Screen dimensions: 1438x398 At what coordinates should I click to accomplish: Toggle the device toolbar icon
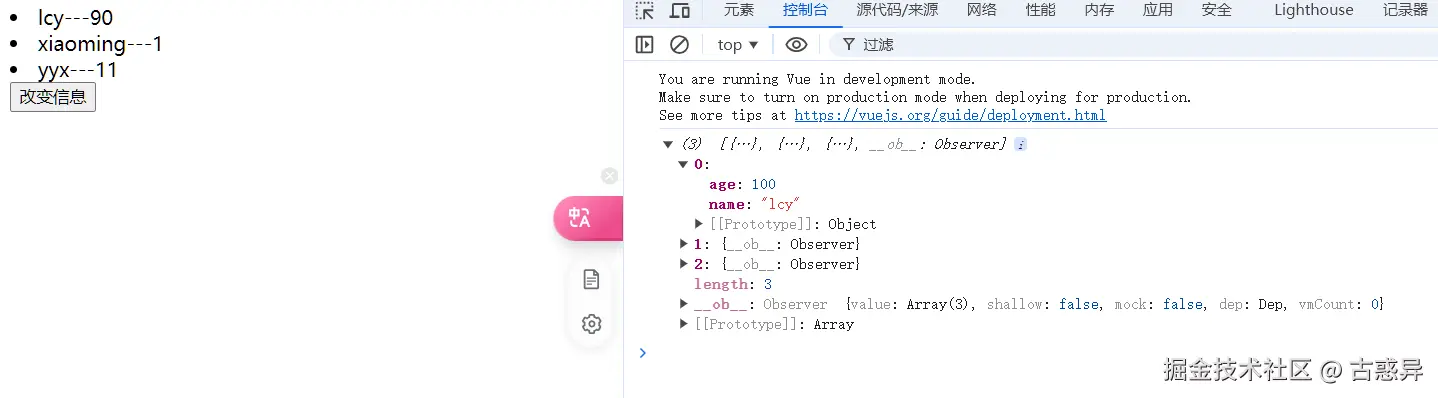tap(680, 11)
